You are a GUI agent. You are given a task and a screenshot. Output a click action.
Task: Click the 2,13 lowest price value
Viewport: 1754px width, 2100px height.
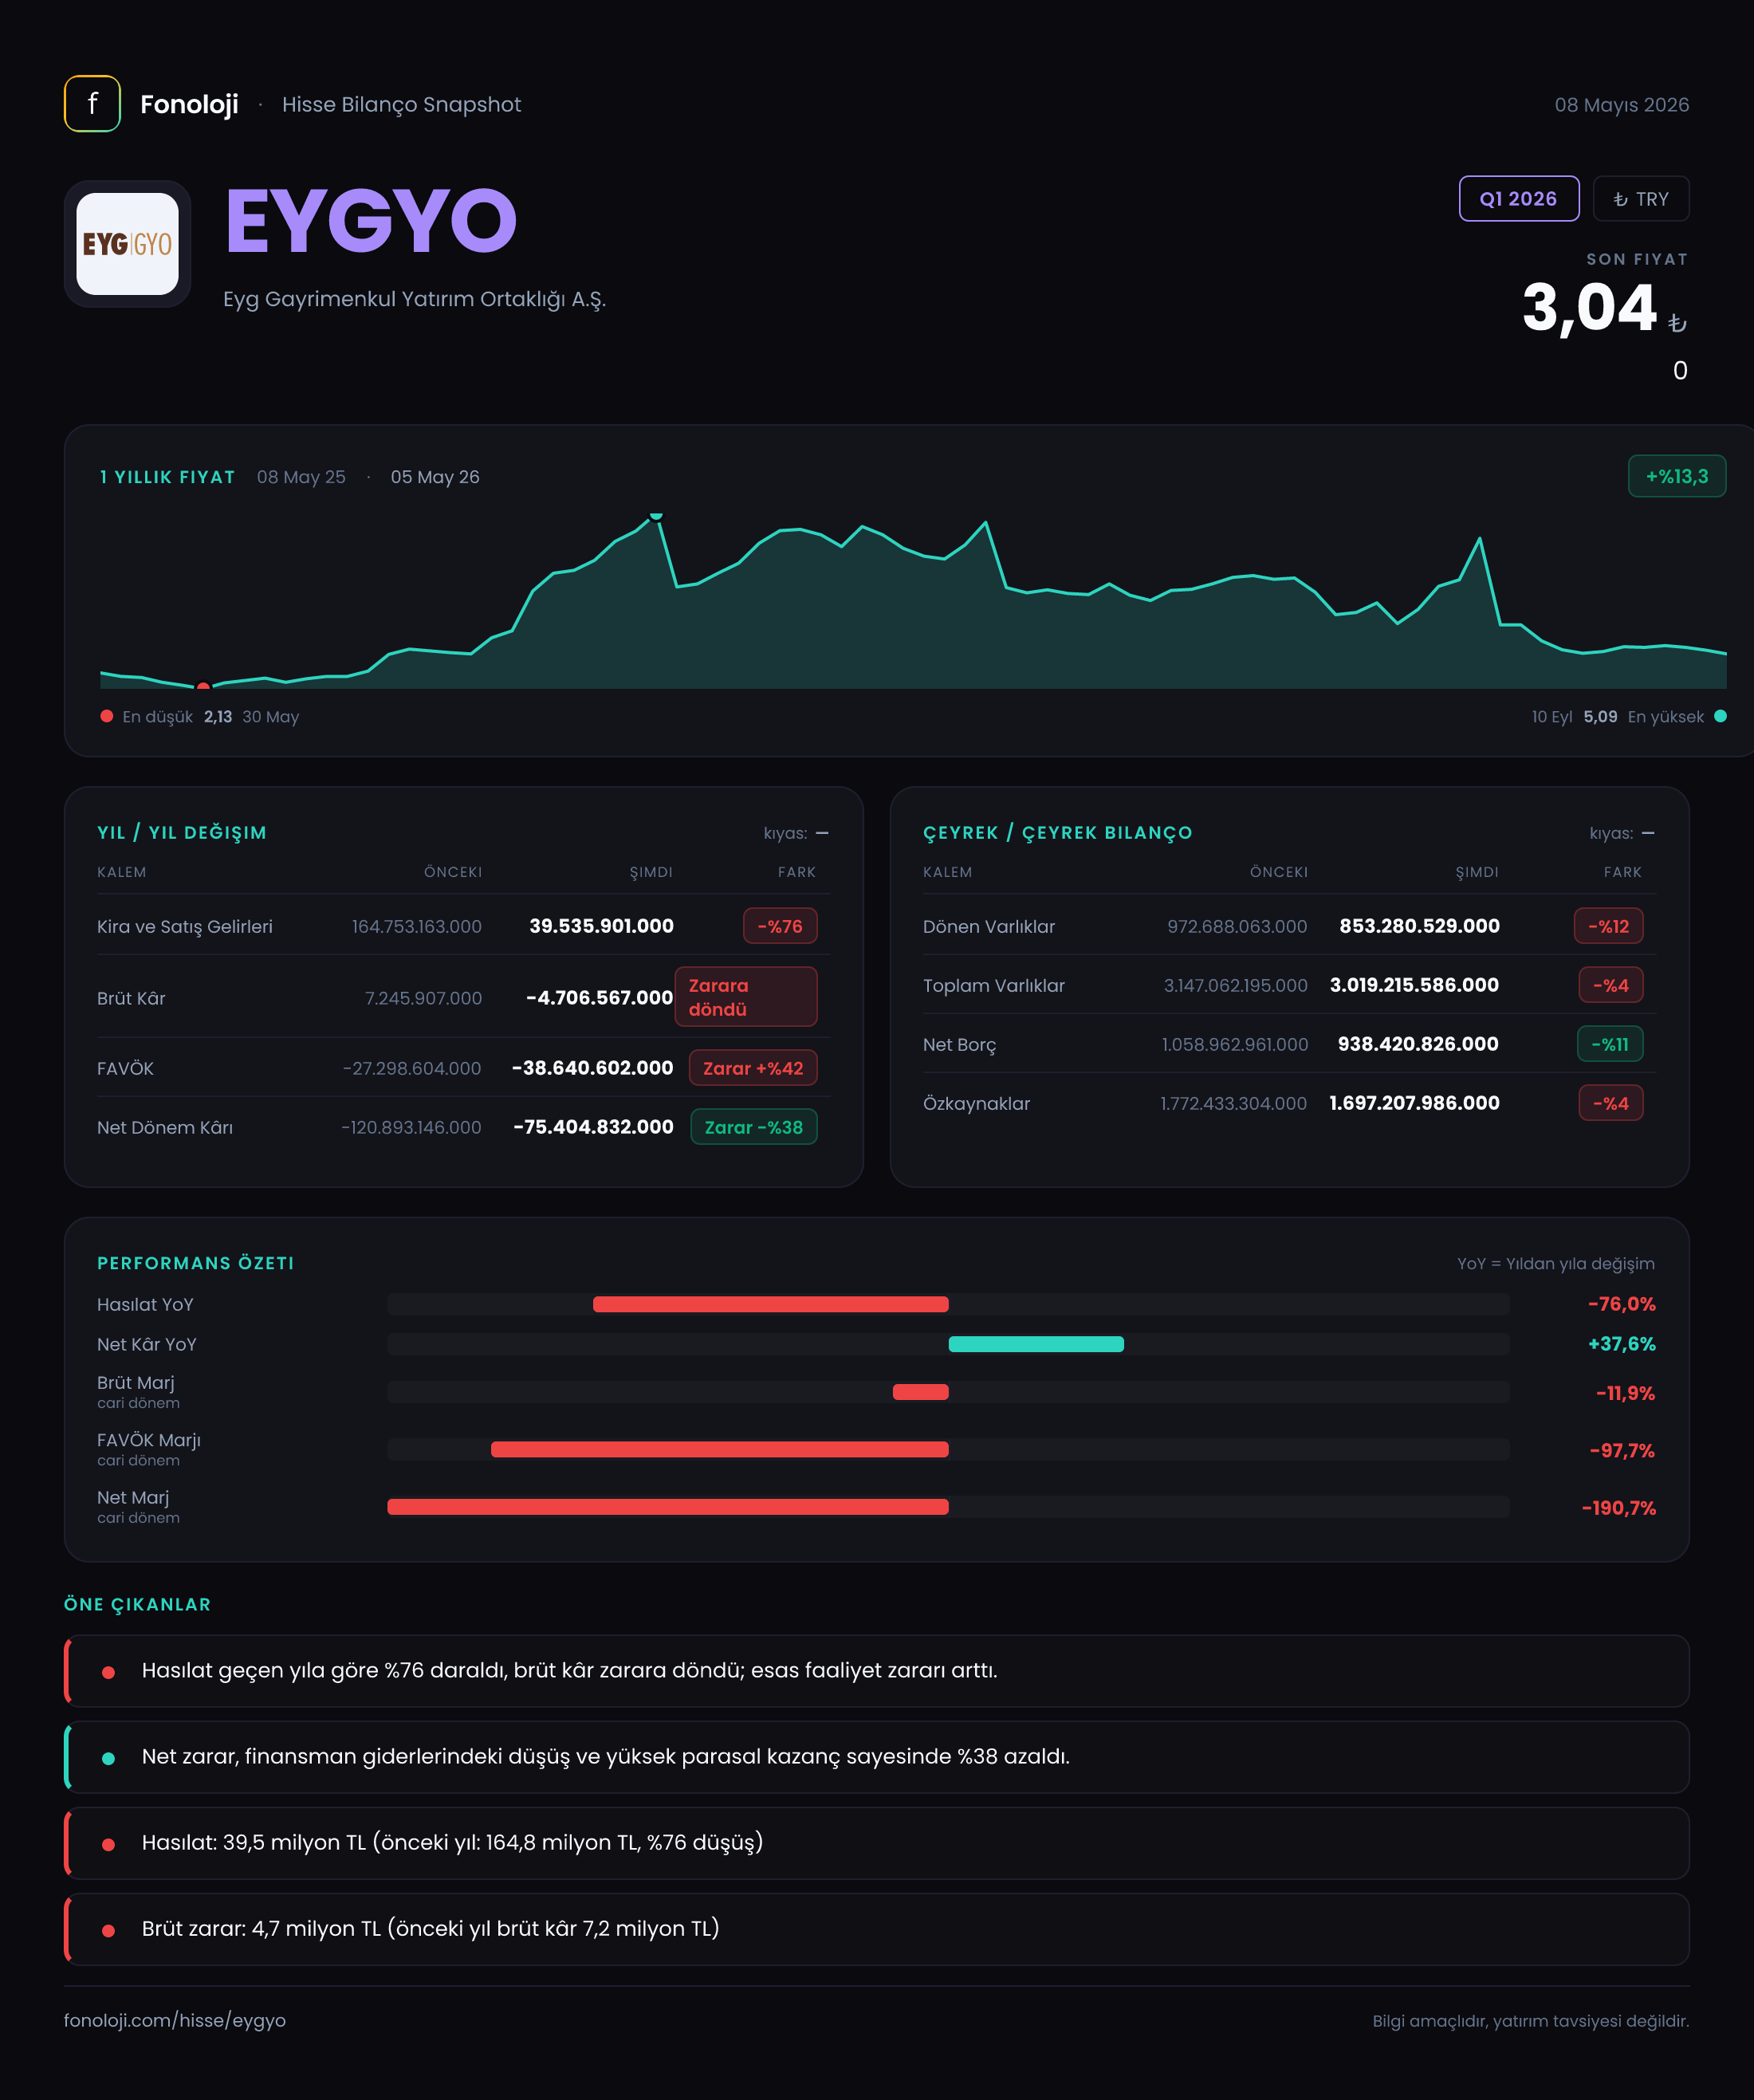tap(218, 717)
